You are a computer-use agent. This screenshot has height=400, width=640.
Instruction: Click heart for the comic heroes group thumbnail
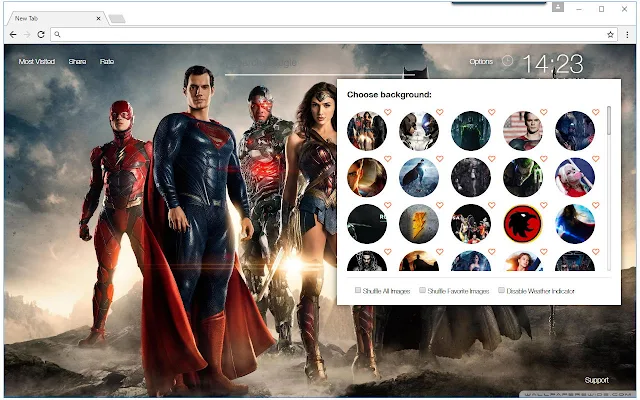(x=492, y=205)
